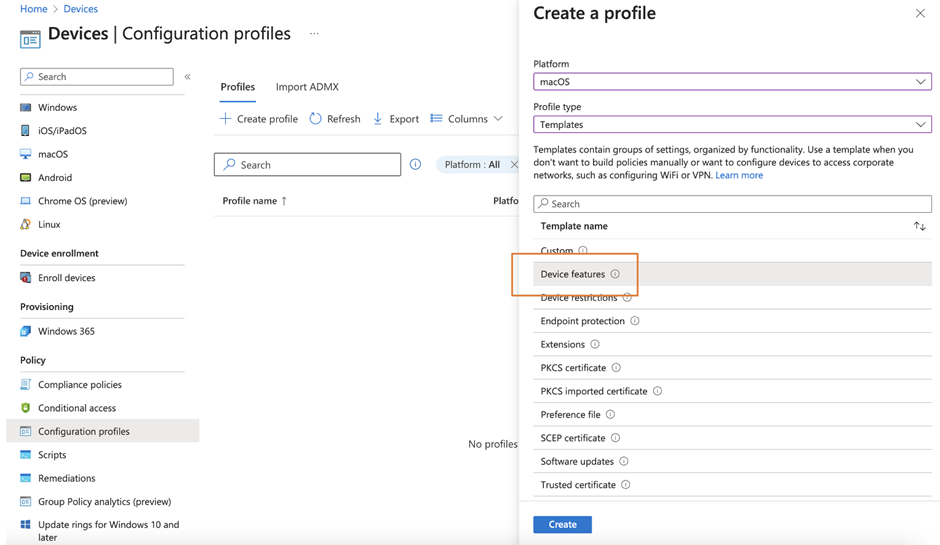
Task: Click Create profile in toolbar
Action: pos(258,119)
